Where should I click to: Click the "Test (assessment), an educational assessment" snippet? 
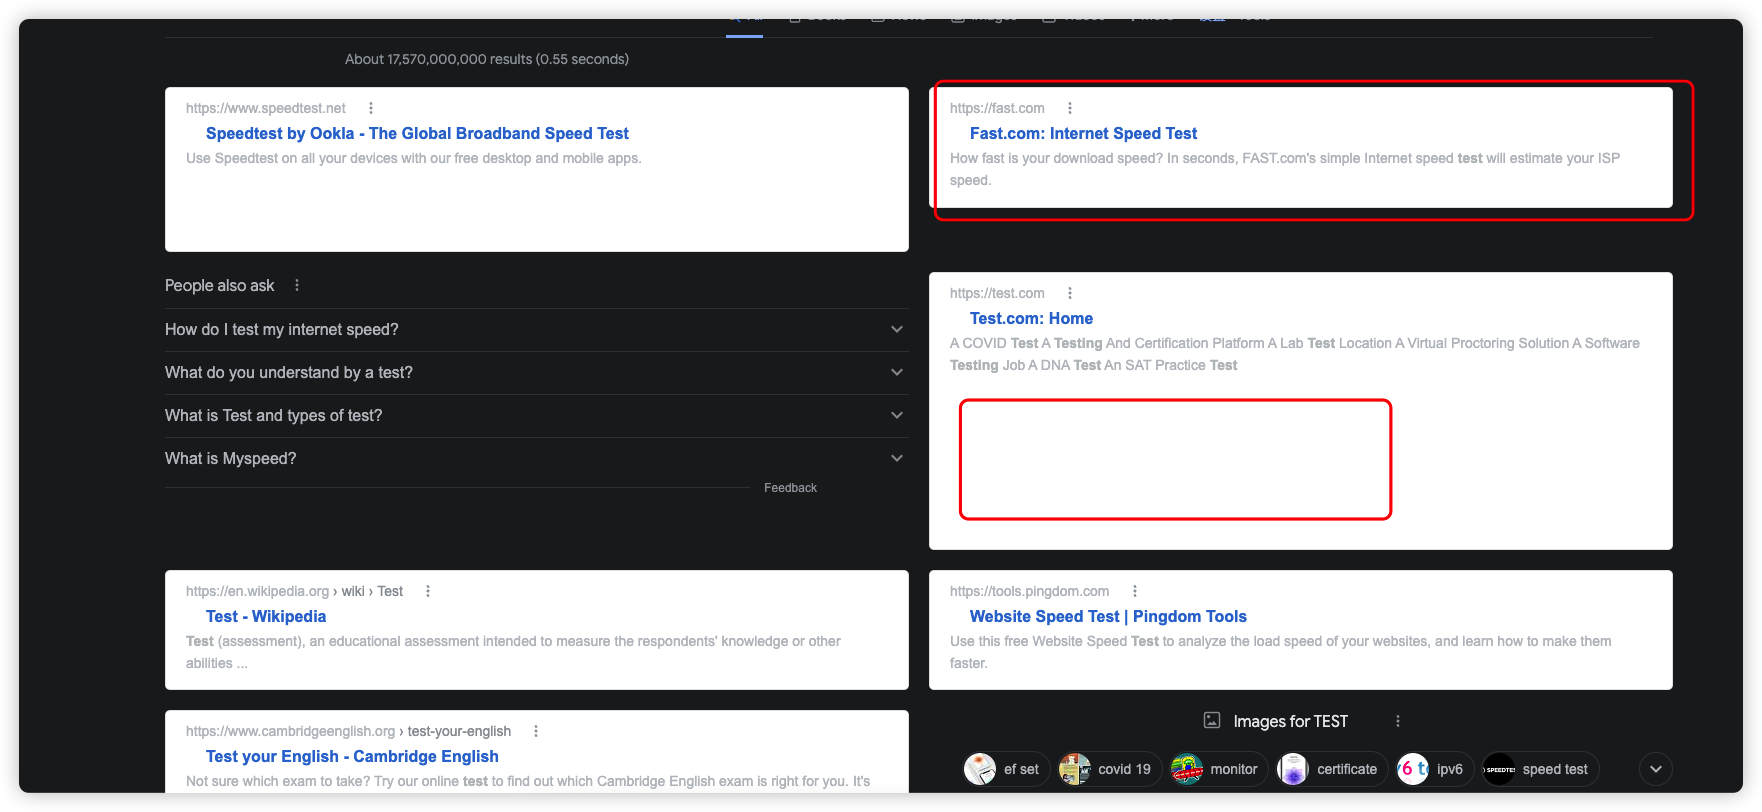coord(513,652)
